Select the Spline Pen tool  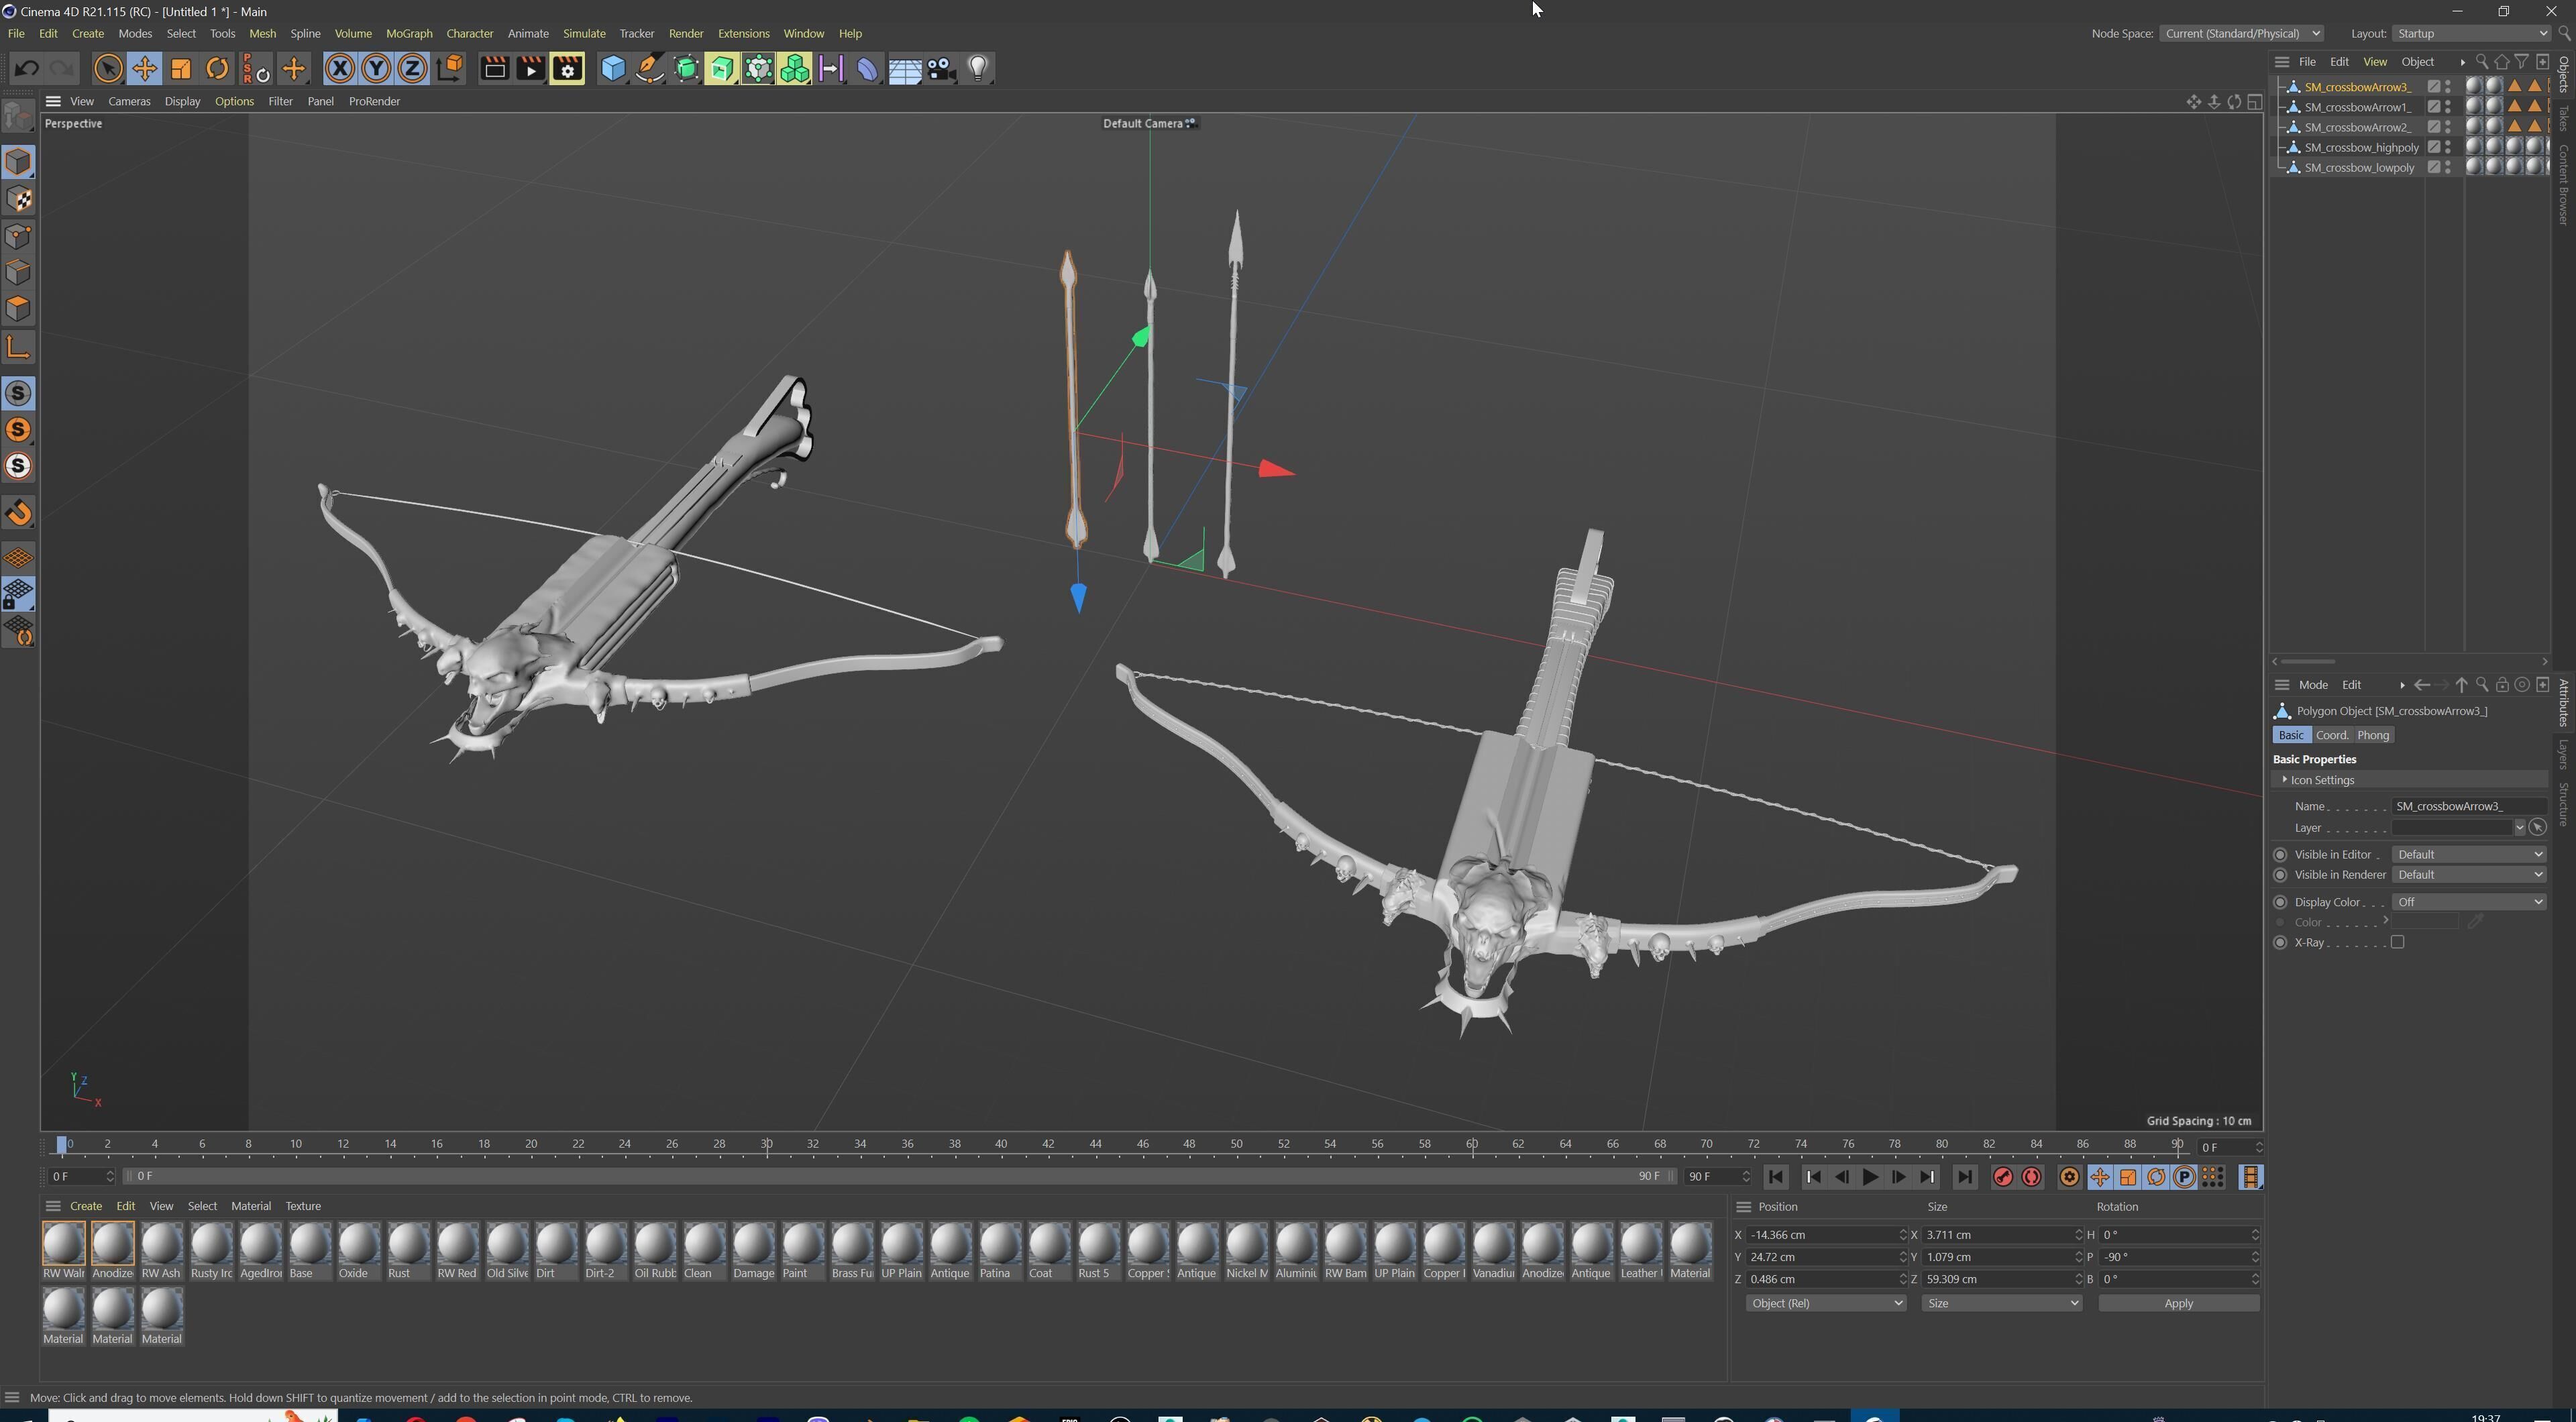click(649, 68)
